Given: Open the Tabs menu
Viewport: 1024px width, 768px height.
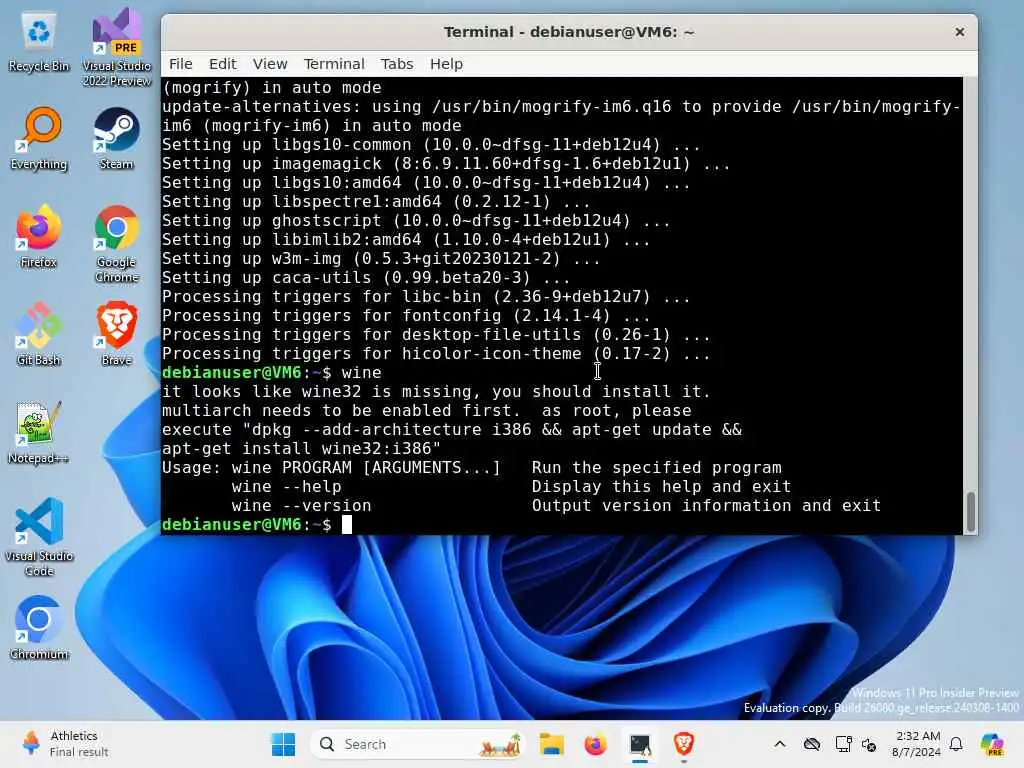Looking at the screenshot, I should point(397,64).
